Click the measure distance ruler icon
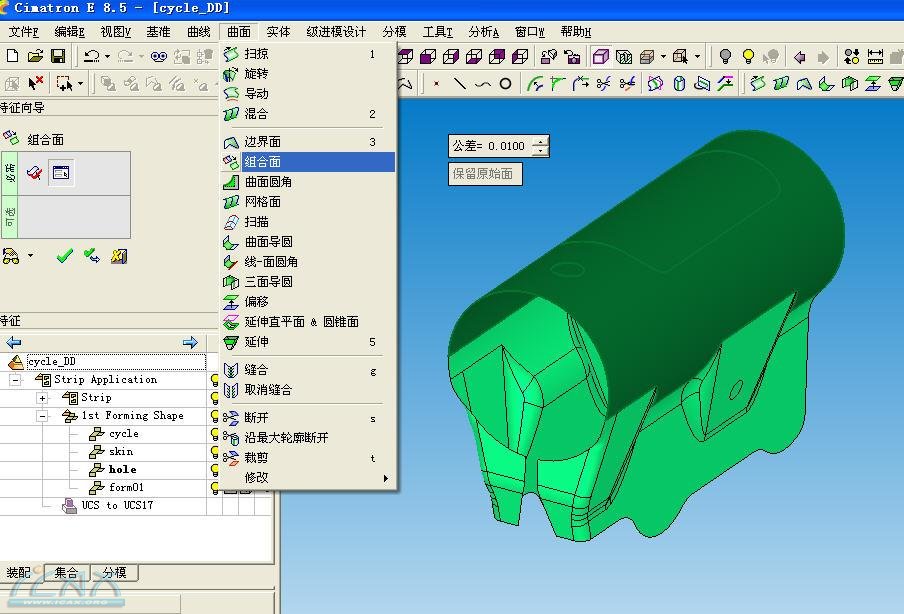Viewport: 904px width, 614px height. (x=875, y=57)
